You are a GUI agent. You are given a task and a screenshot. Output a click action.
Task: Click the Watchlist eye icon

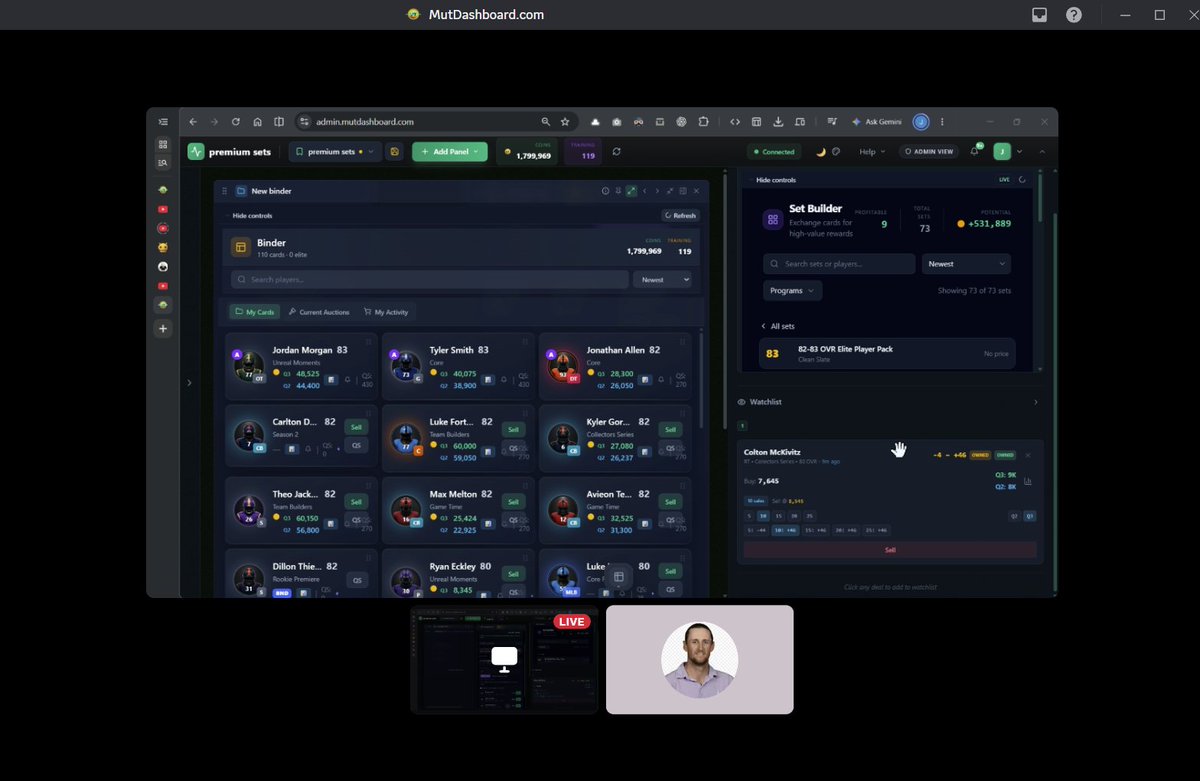pyautogui.click(x=742, y=402)
